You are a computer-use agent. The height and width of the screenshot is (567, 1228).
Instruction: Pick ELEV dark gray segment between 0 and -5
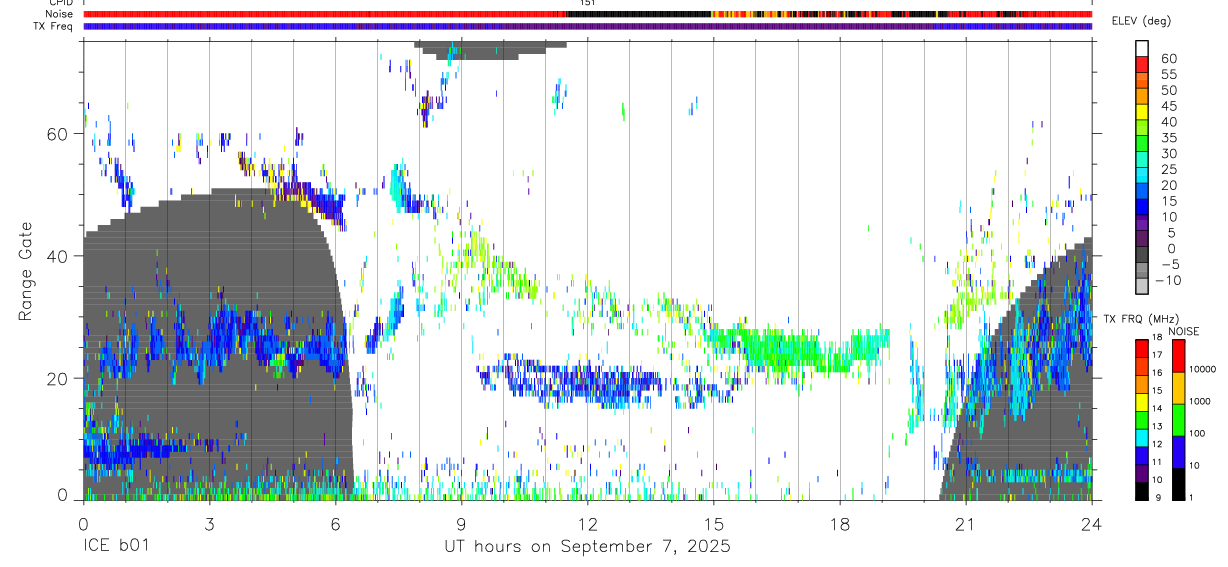[1142, 254]
